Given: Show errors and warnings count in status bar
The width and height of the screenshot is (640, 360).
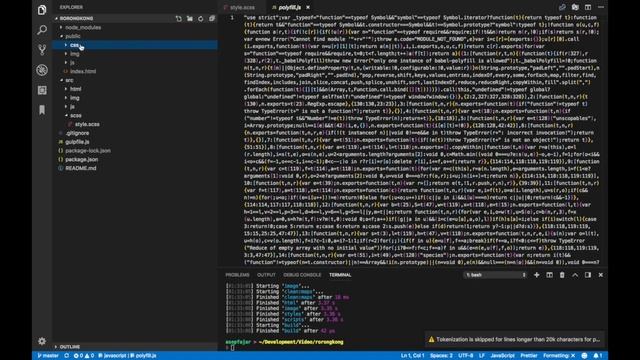Looking at the screenshot, I should [84, 356].
